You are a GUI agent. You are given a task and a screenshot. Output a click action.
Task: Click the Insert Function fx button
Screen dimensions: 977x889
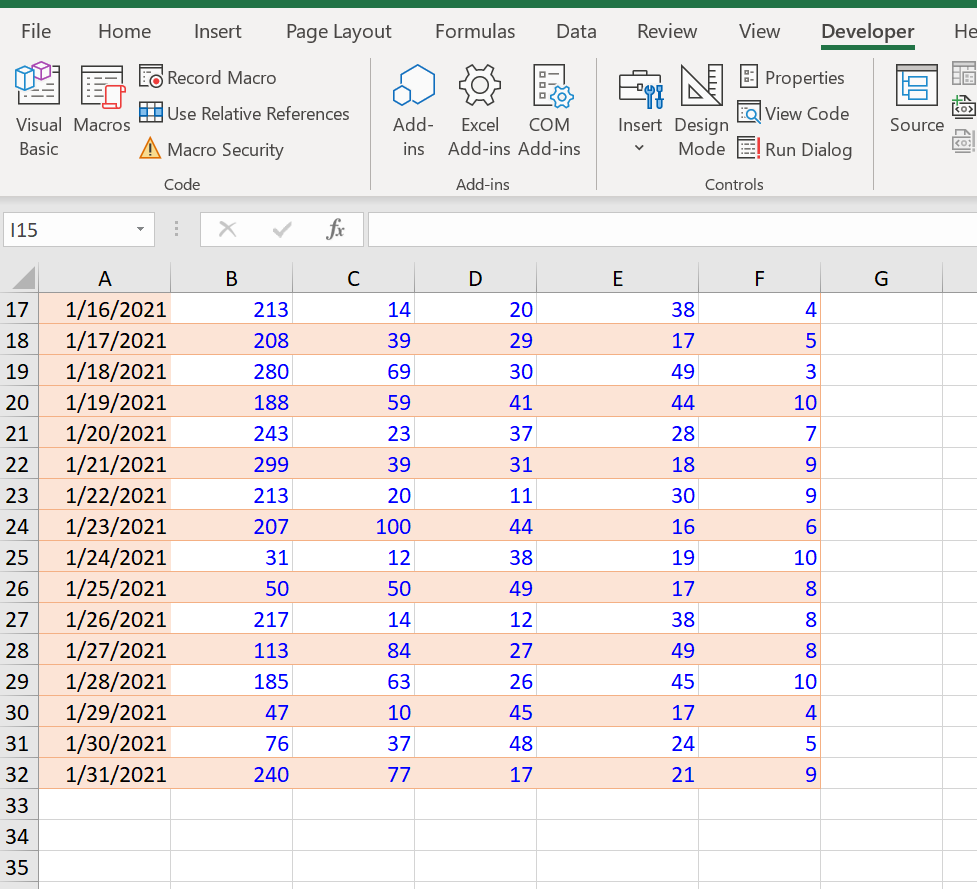[x=335, y=230]
